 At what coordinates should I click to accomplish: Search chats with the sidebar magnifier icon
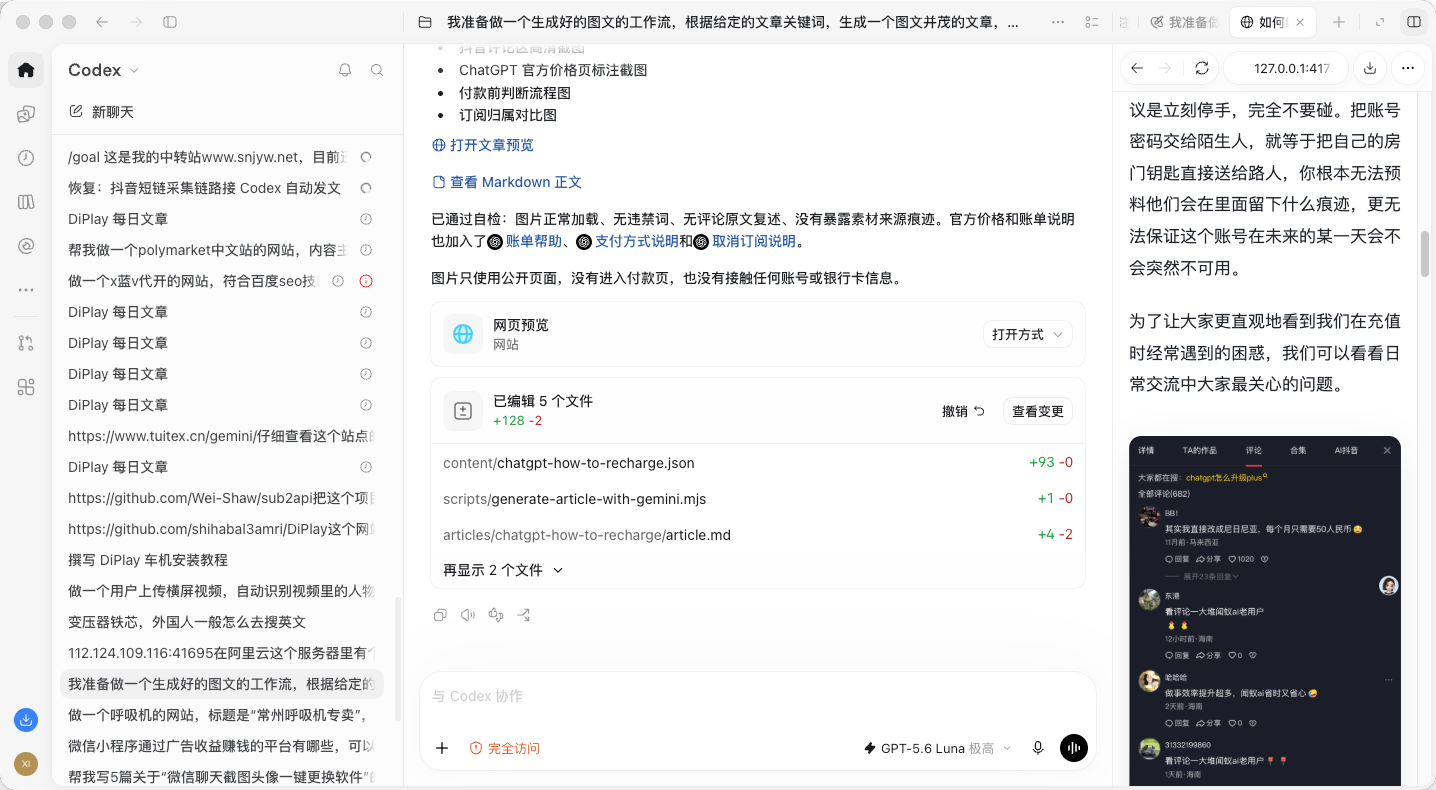coord(377,70)
